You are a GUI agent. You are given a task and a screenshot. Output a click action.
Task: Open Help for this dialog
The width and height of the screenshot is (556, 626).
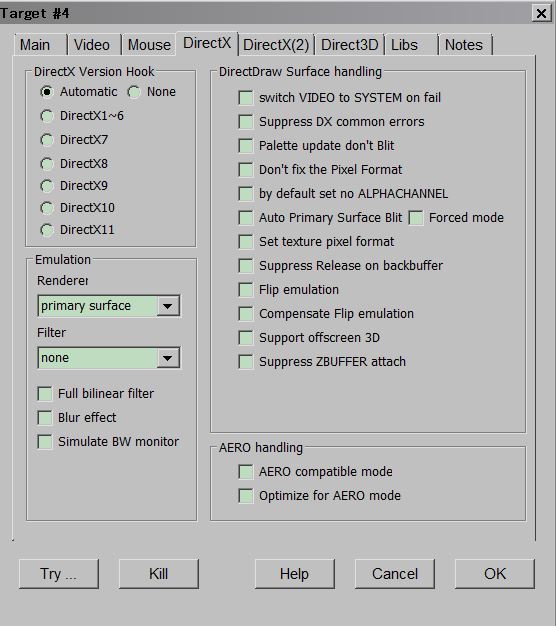[x=295, y=574]
